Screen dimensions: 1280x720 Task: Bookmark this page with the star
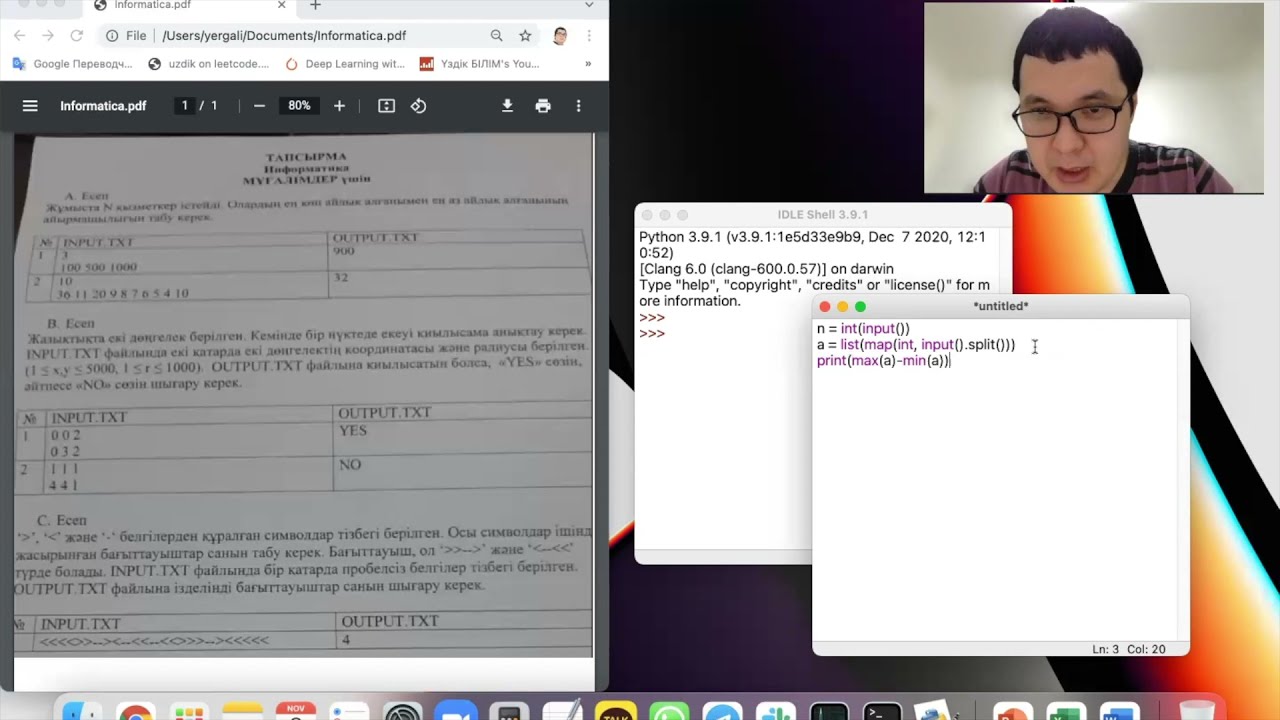pyautogui.click(x=525, y=36)
